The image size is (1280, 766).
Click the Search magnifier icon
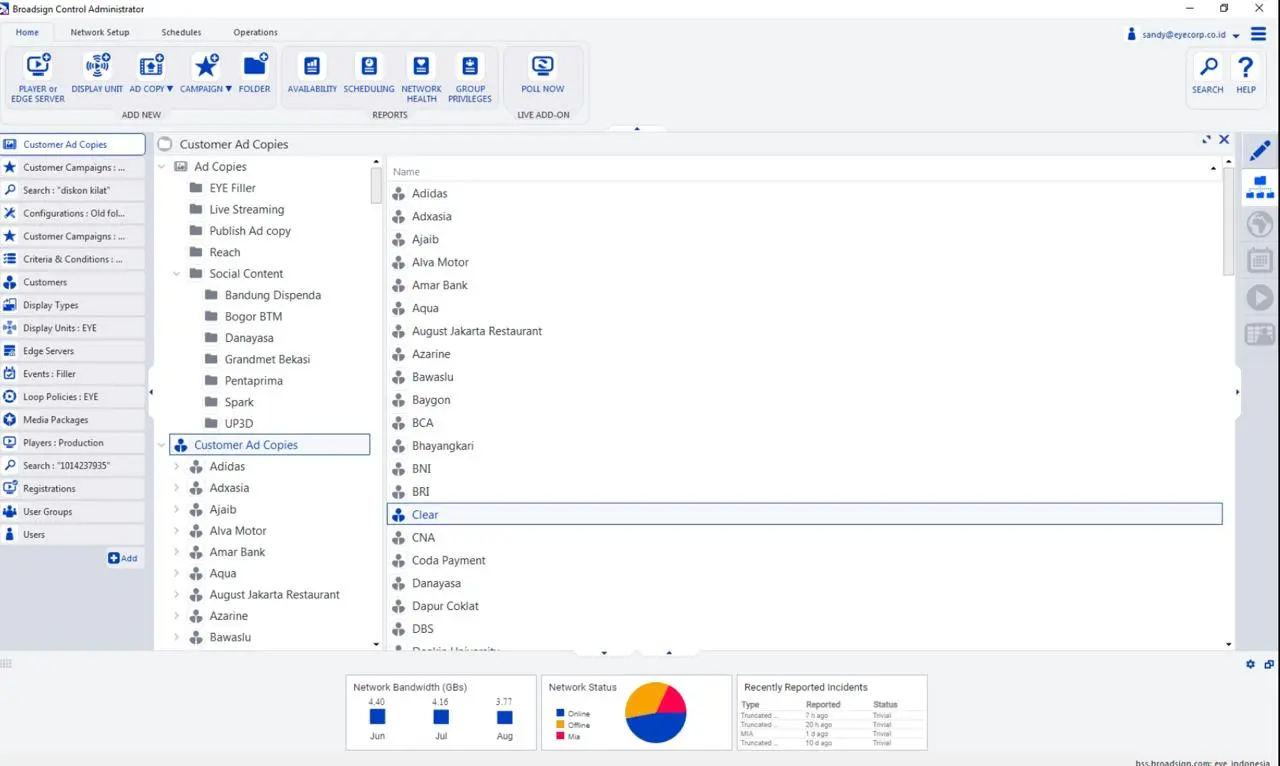point(1208,68)
